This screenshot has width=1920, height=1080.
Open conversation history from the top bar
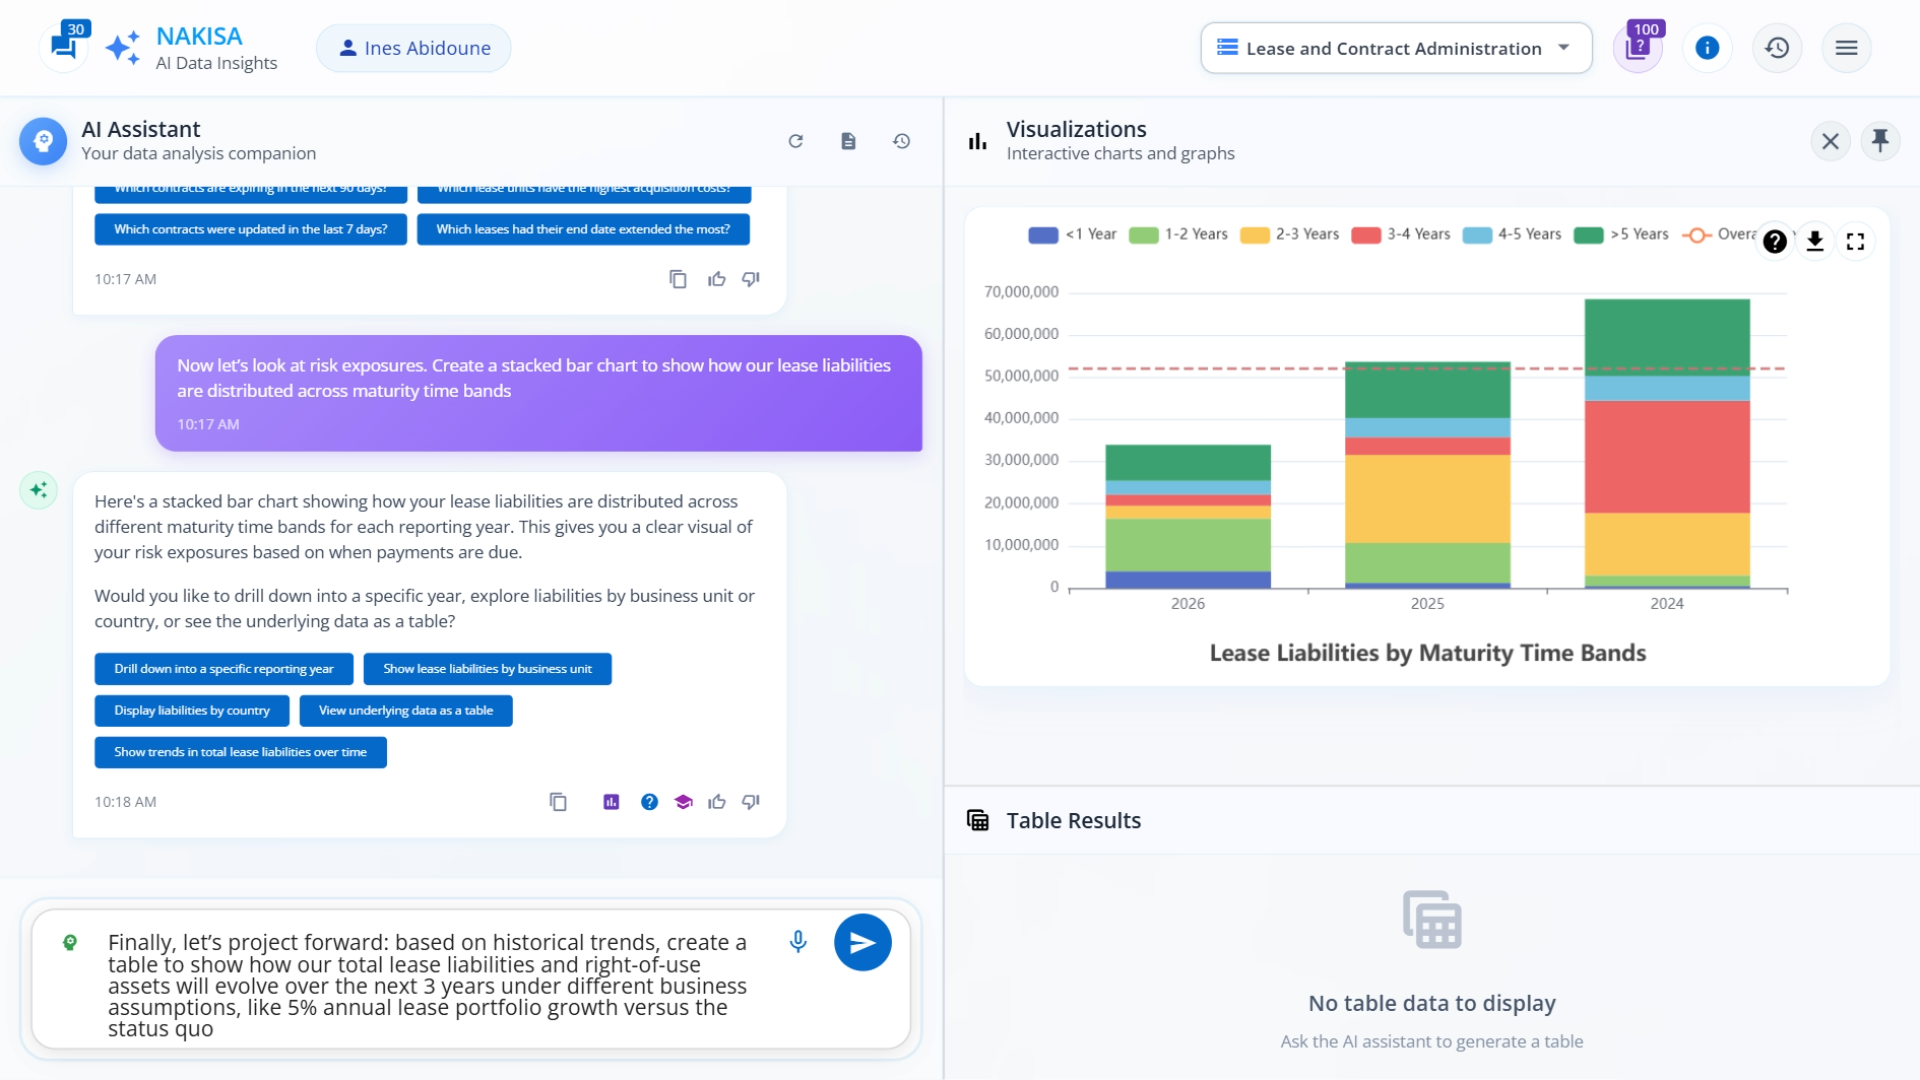point(1777,47)
